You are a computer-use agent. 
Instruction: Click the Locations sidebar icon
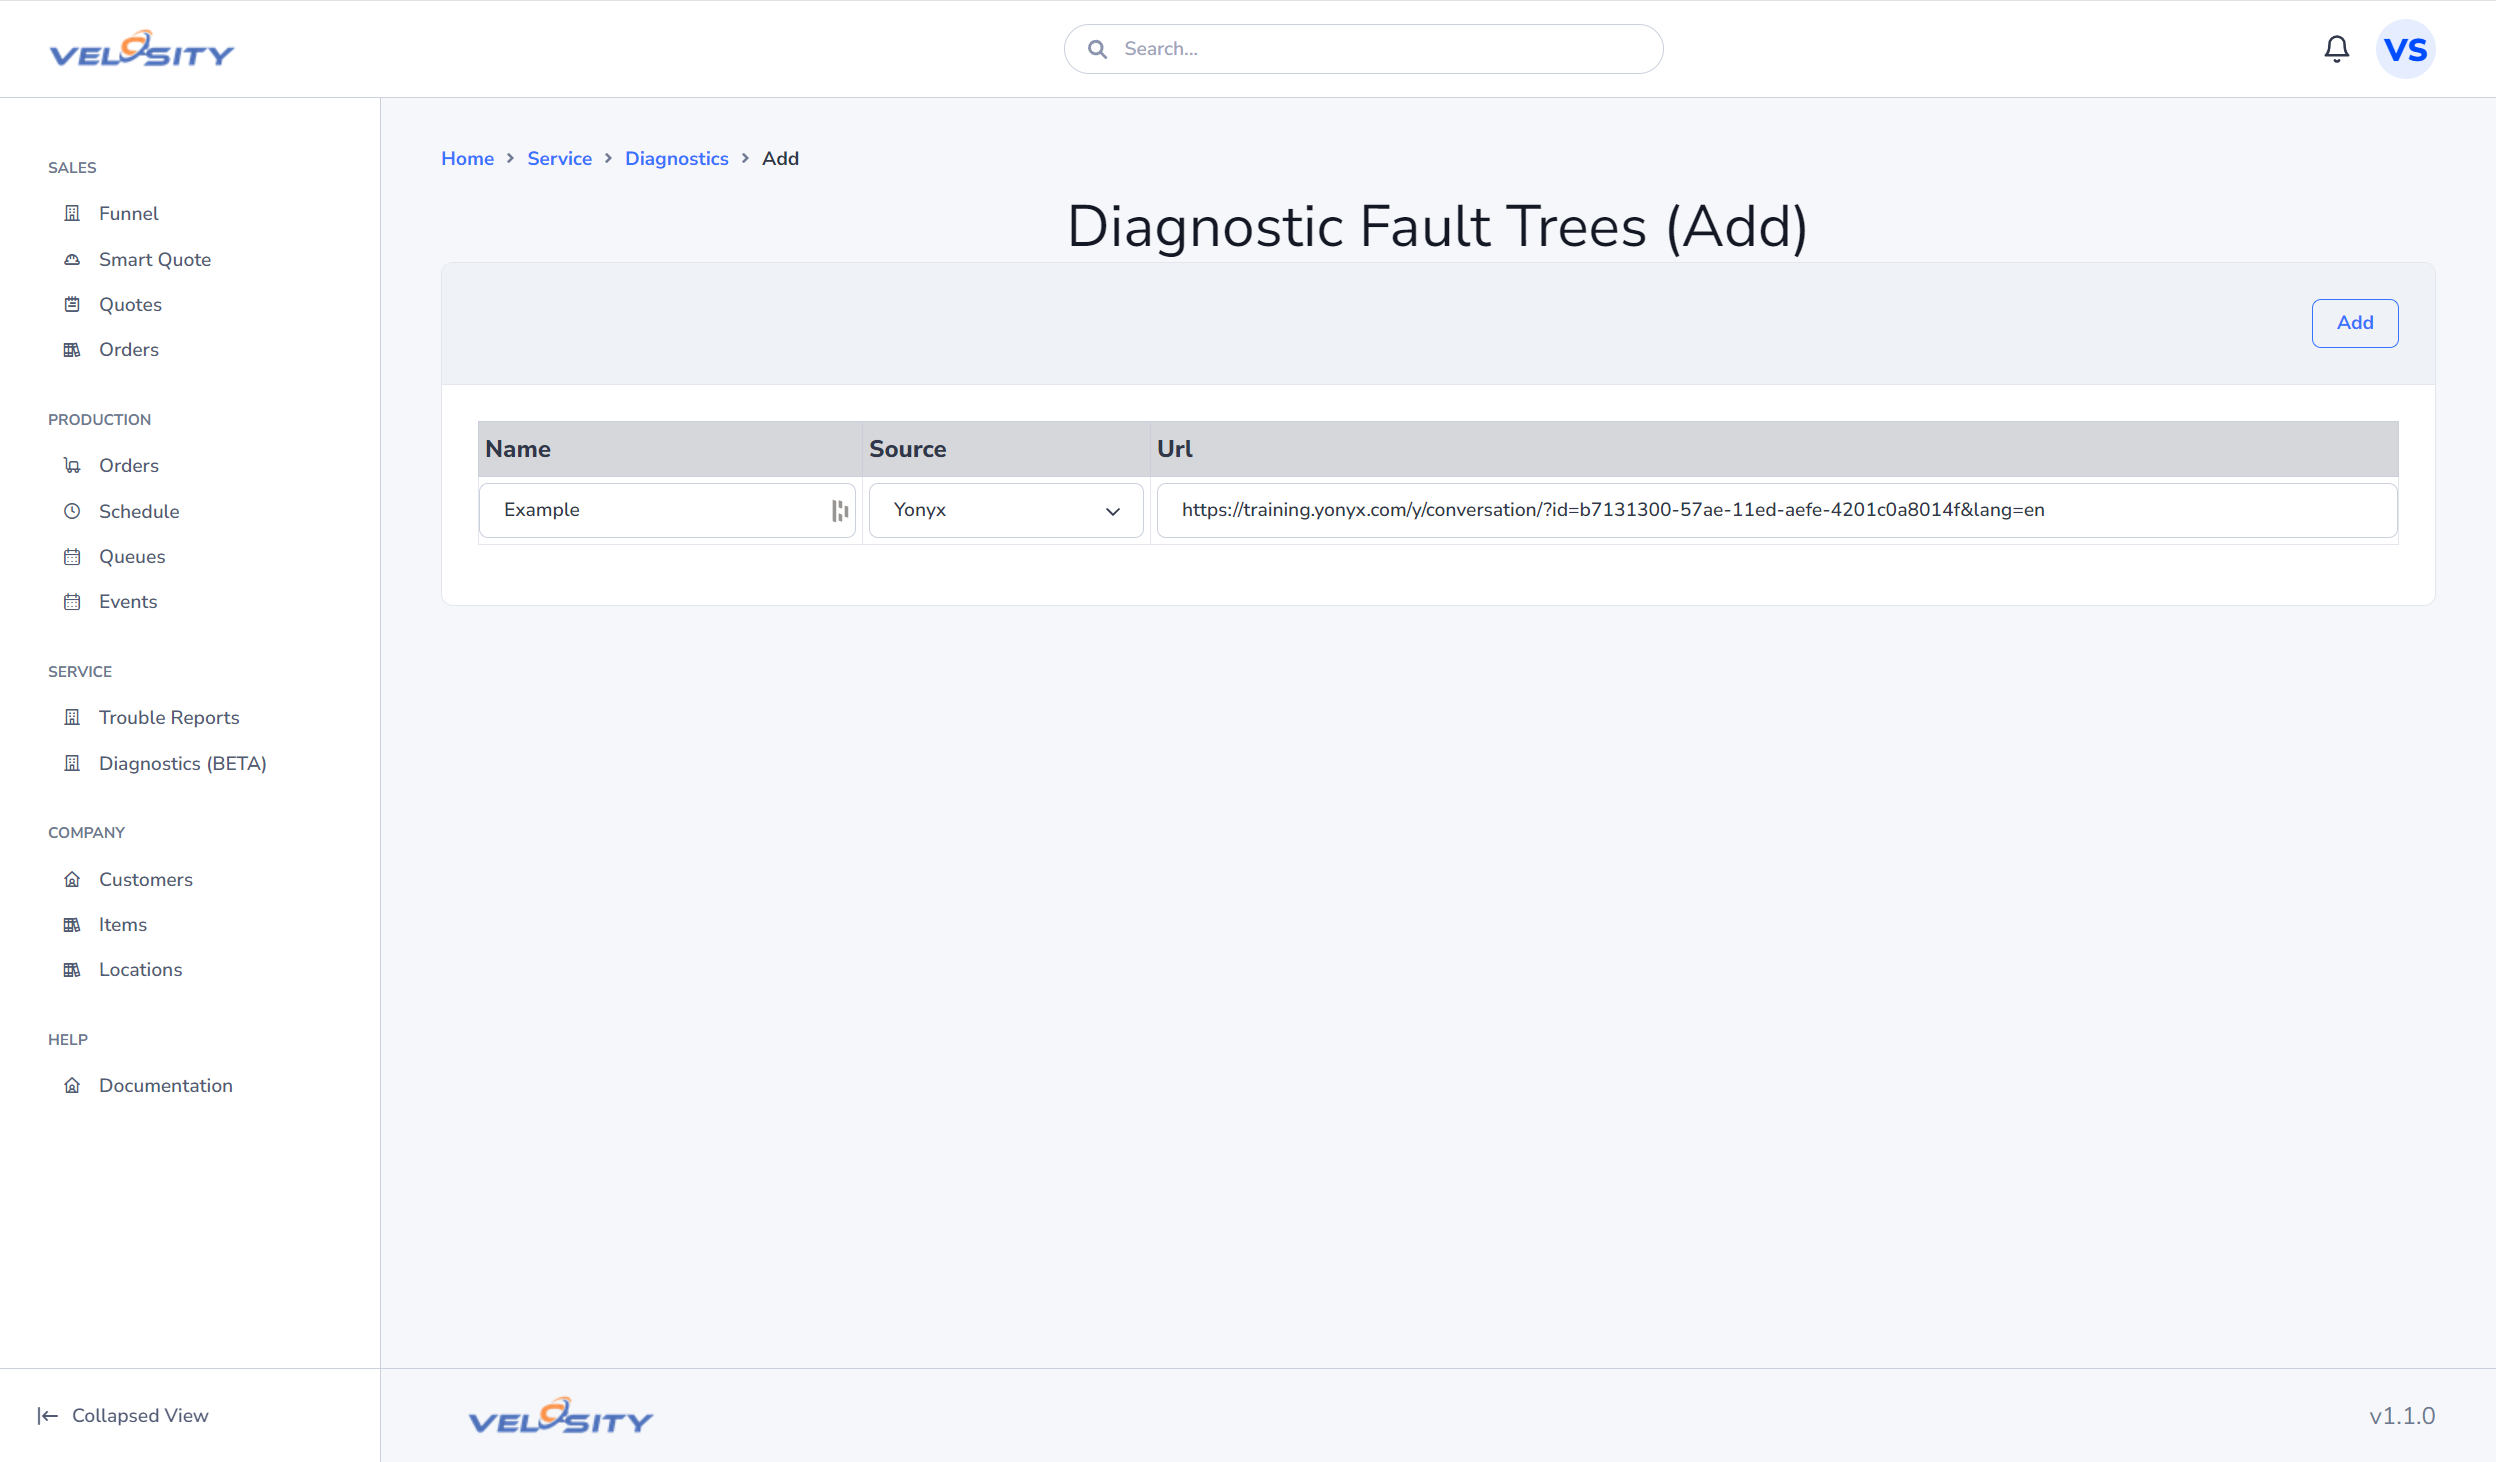pyautogui.click(x=72, y=969)
